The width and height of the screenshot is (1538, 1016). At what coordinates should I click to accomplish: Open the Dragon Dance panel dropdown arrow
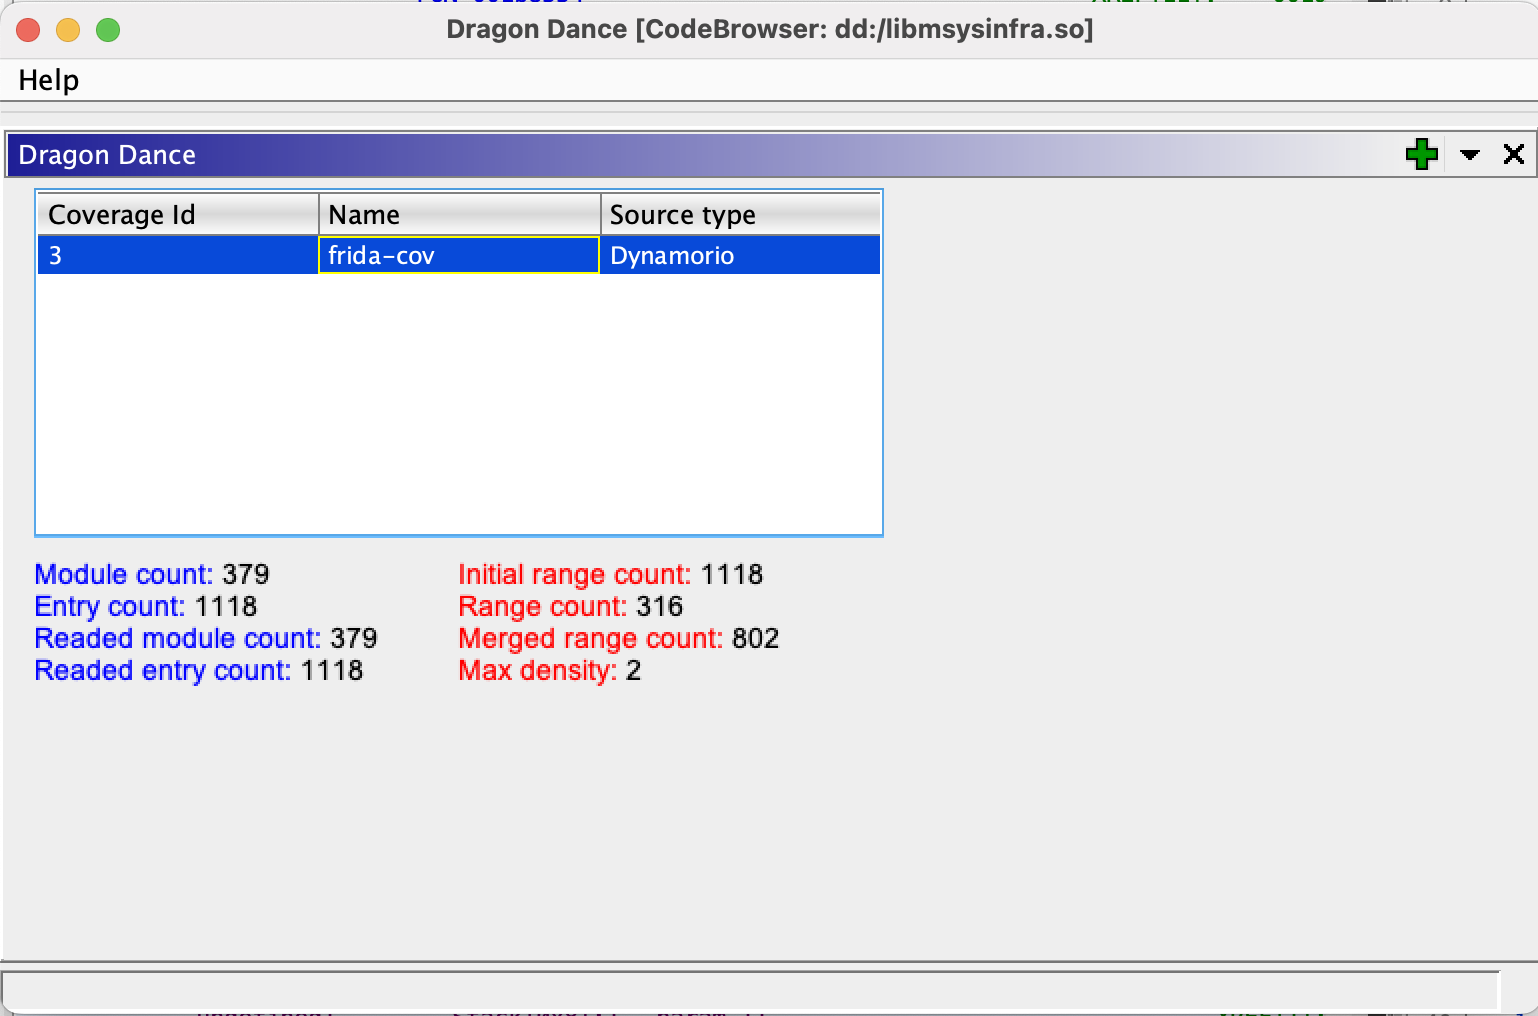click(1469, 154)
